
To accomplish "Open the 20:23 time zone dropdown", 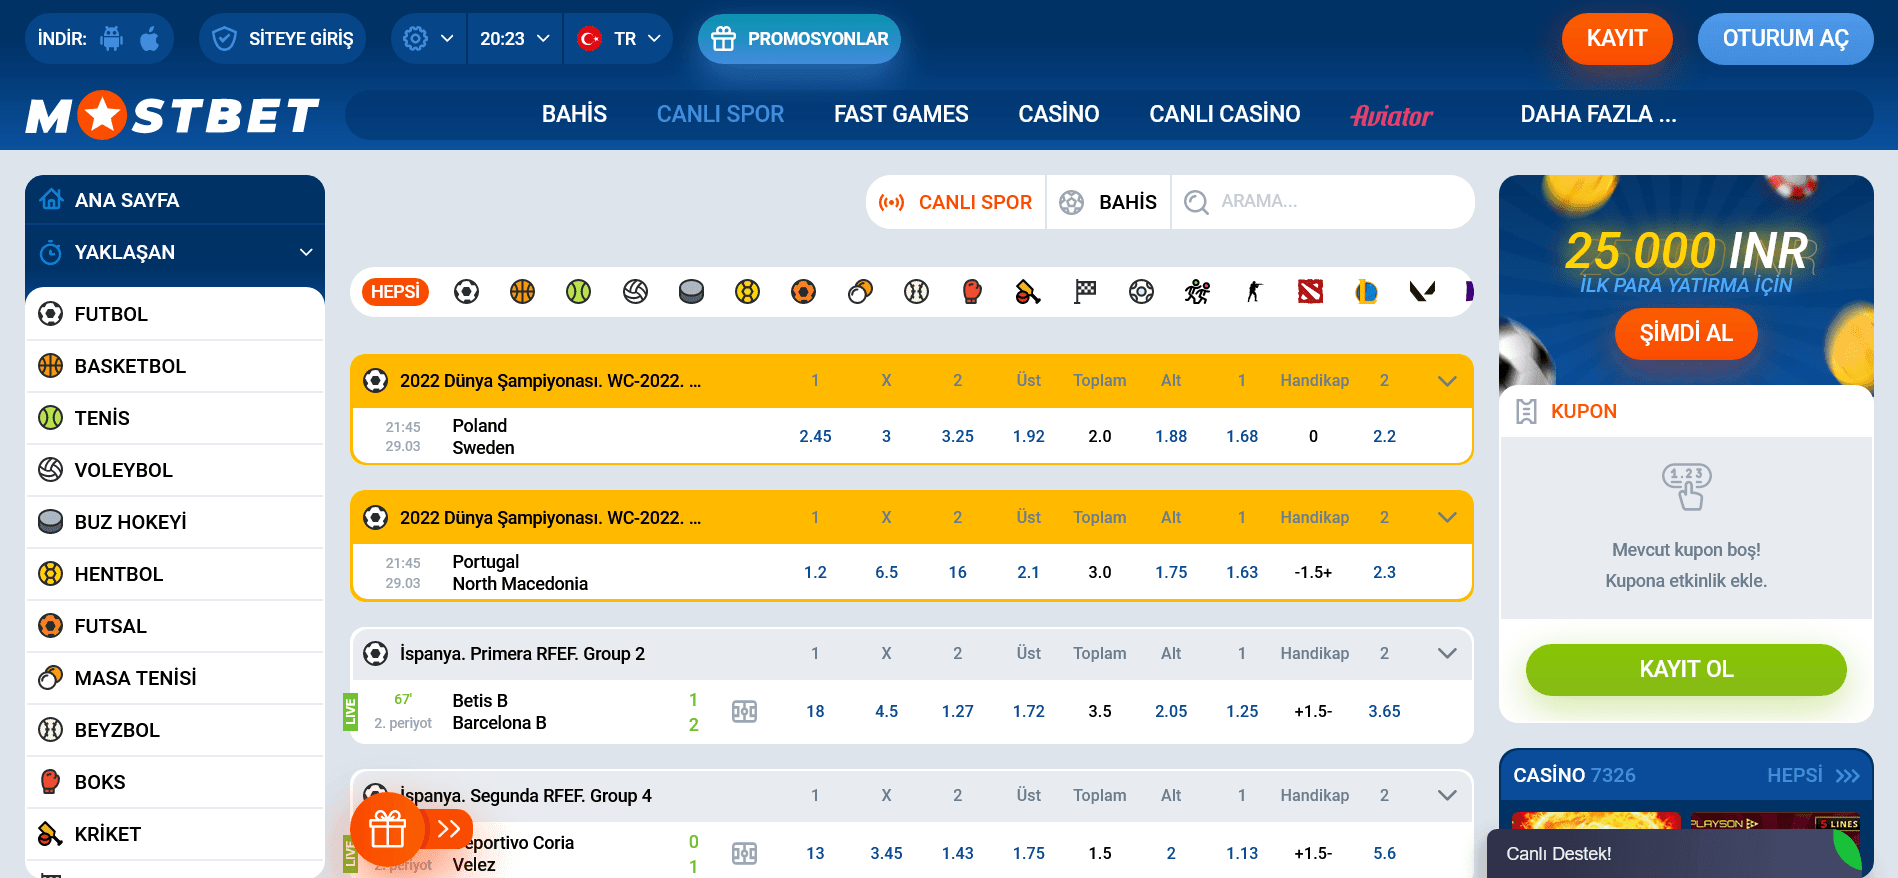I will pos(515,39).
